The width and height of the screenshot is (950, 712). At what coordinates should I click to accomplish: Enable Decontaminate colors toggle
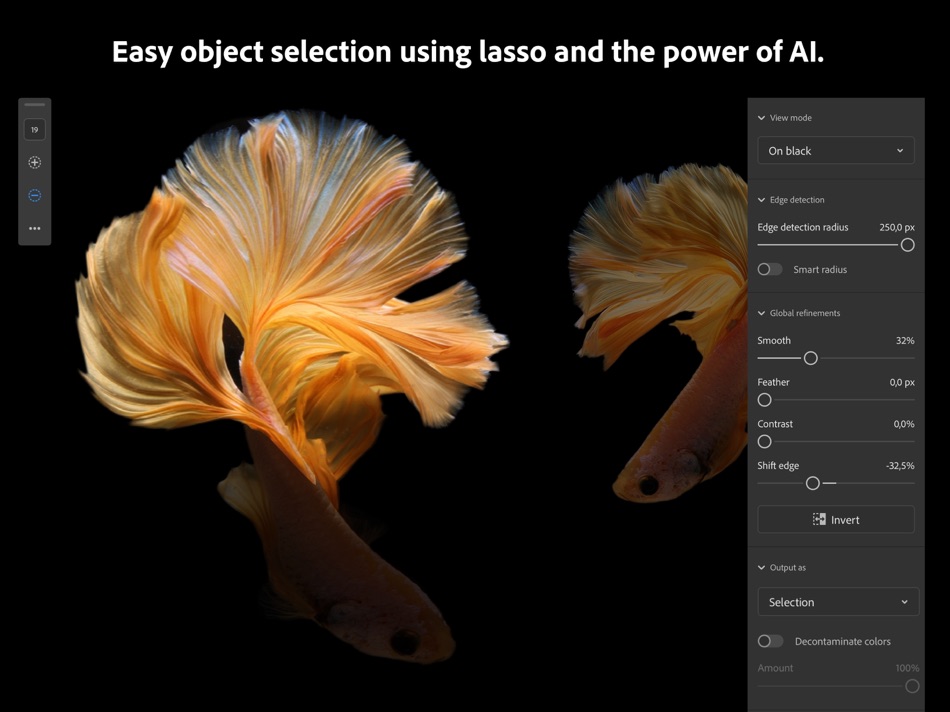pos(770,641)
